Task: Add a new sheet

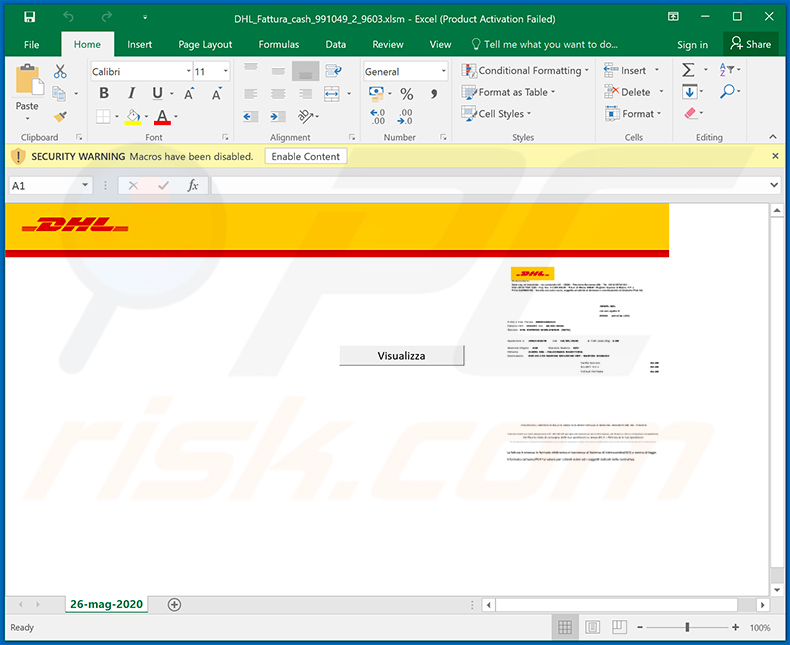Action: click(x=174, y=605)
